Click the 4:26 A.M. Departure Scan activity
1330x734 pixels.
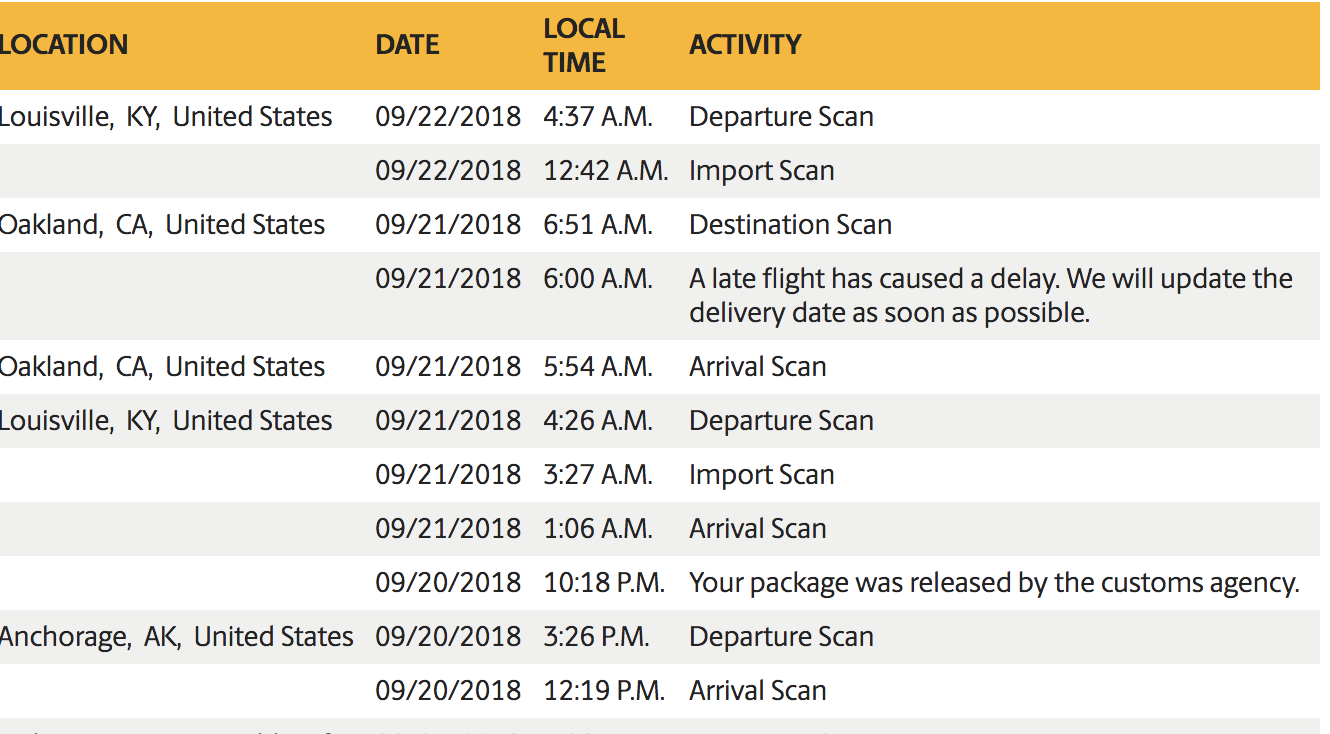(781, 421)
